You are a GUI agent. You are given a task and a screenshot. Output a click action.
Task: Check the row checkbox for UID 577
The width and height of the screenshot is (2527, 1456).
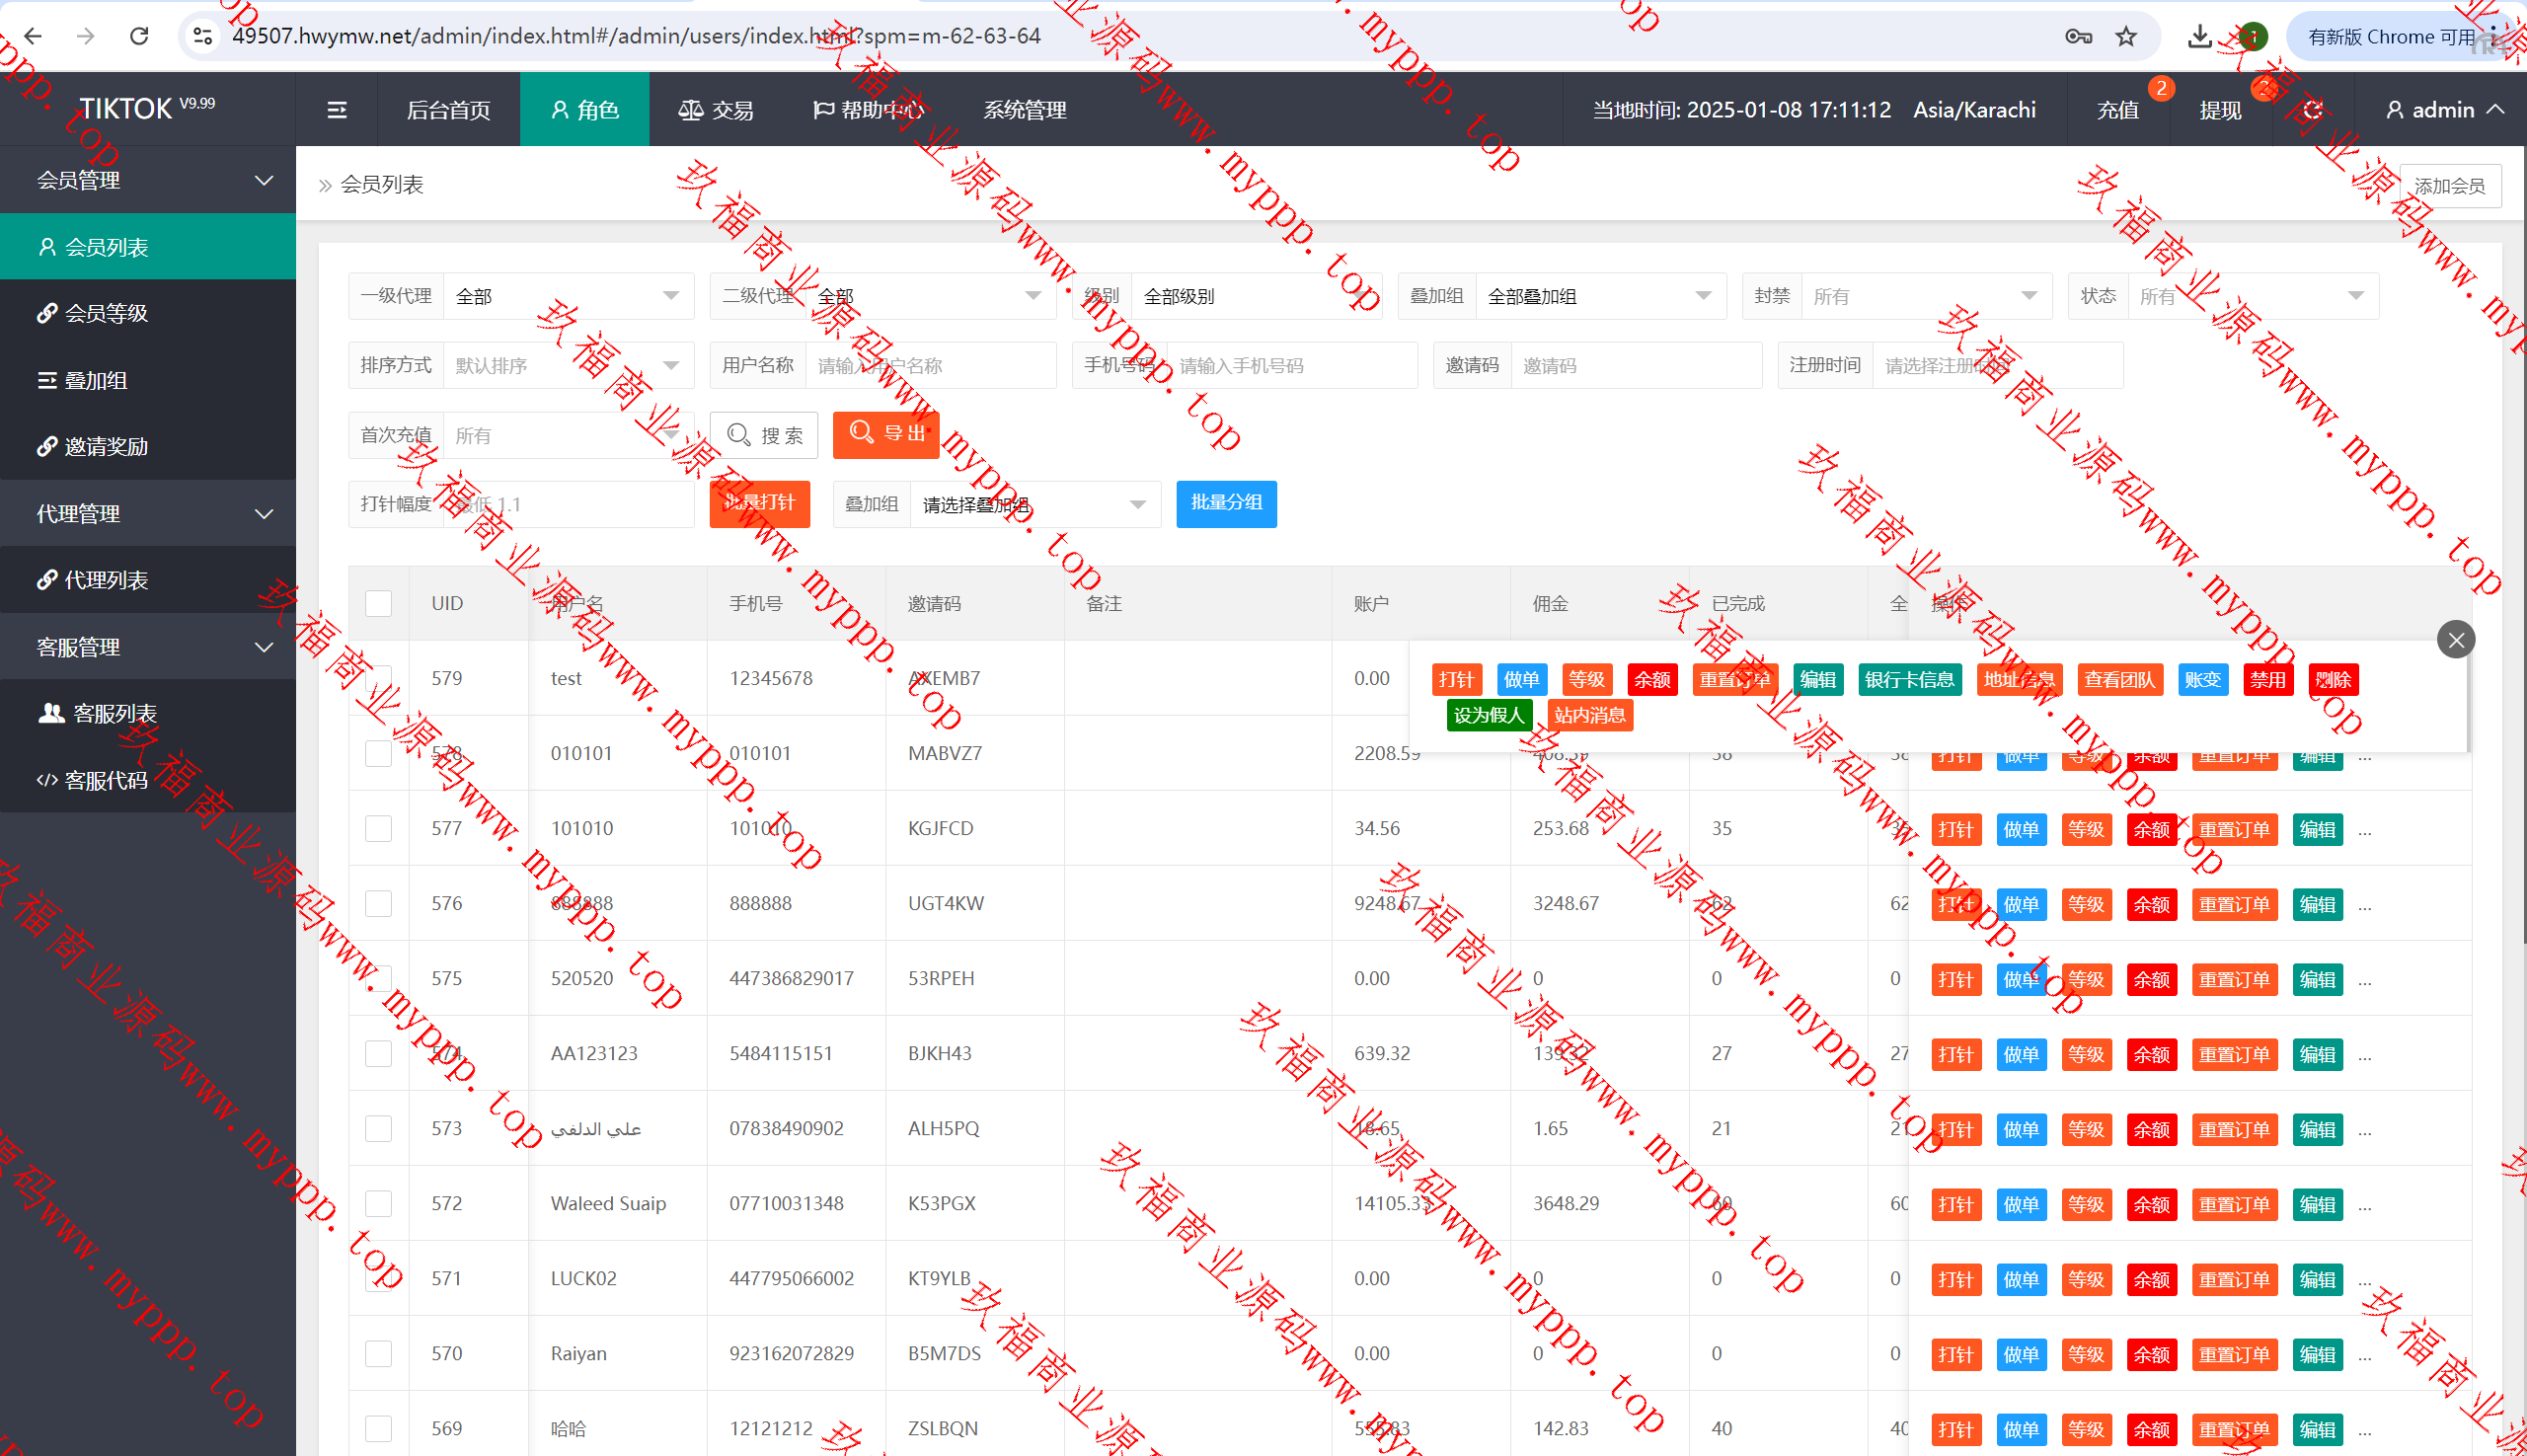click(378, 828)
